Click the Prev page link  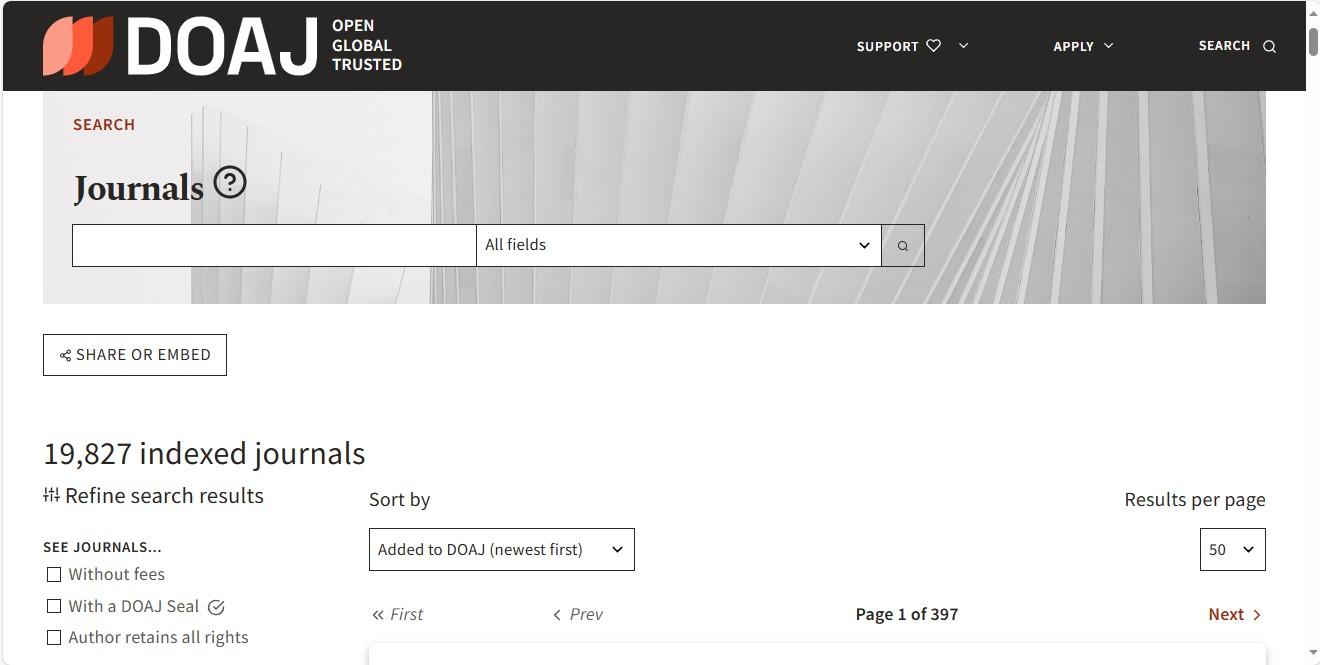coord(578,614)
